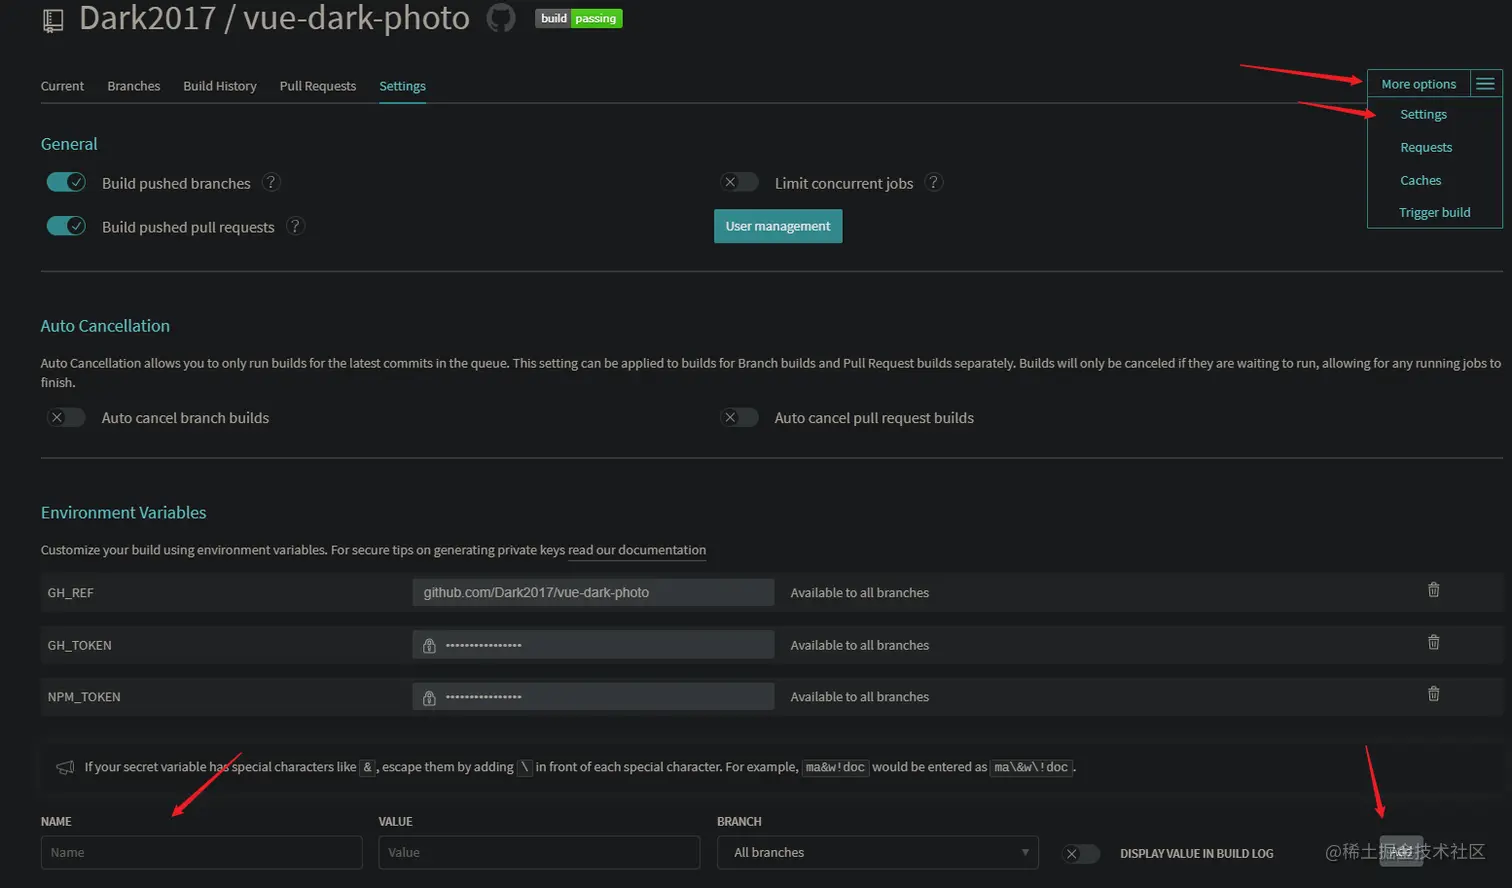Turn on Auto cancel branch builds
1512x888 pixels.
66,418
